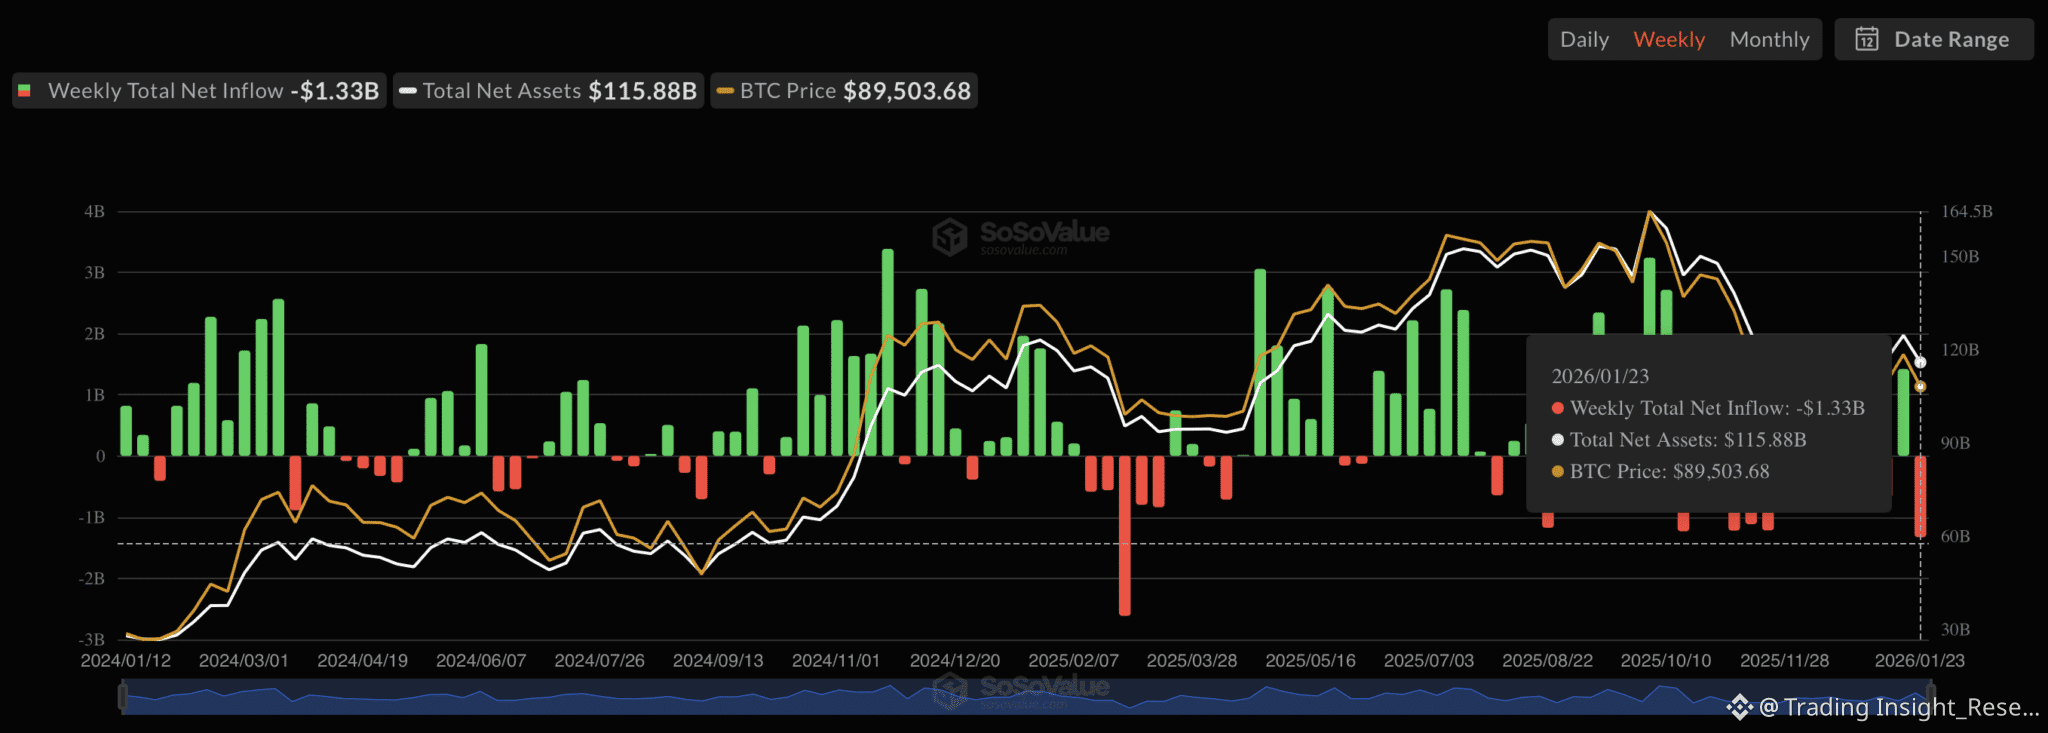Click the SoSoValue cube logo above the chart
Image resolution: width=2048 pixels, height=733 pixels.
949,237
